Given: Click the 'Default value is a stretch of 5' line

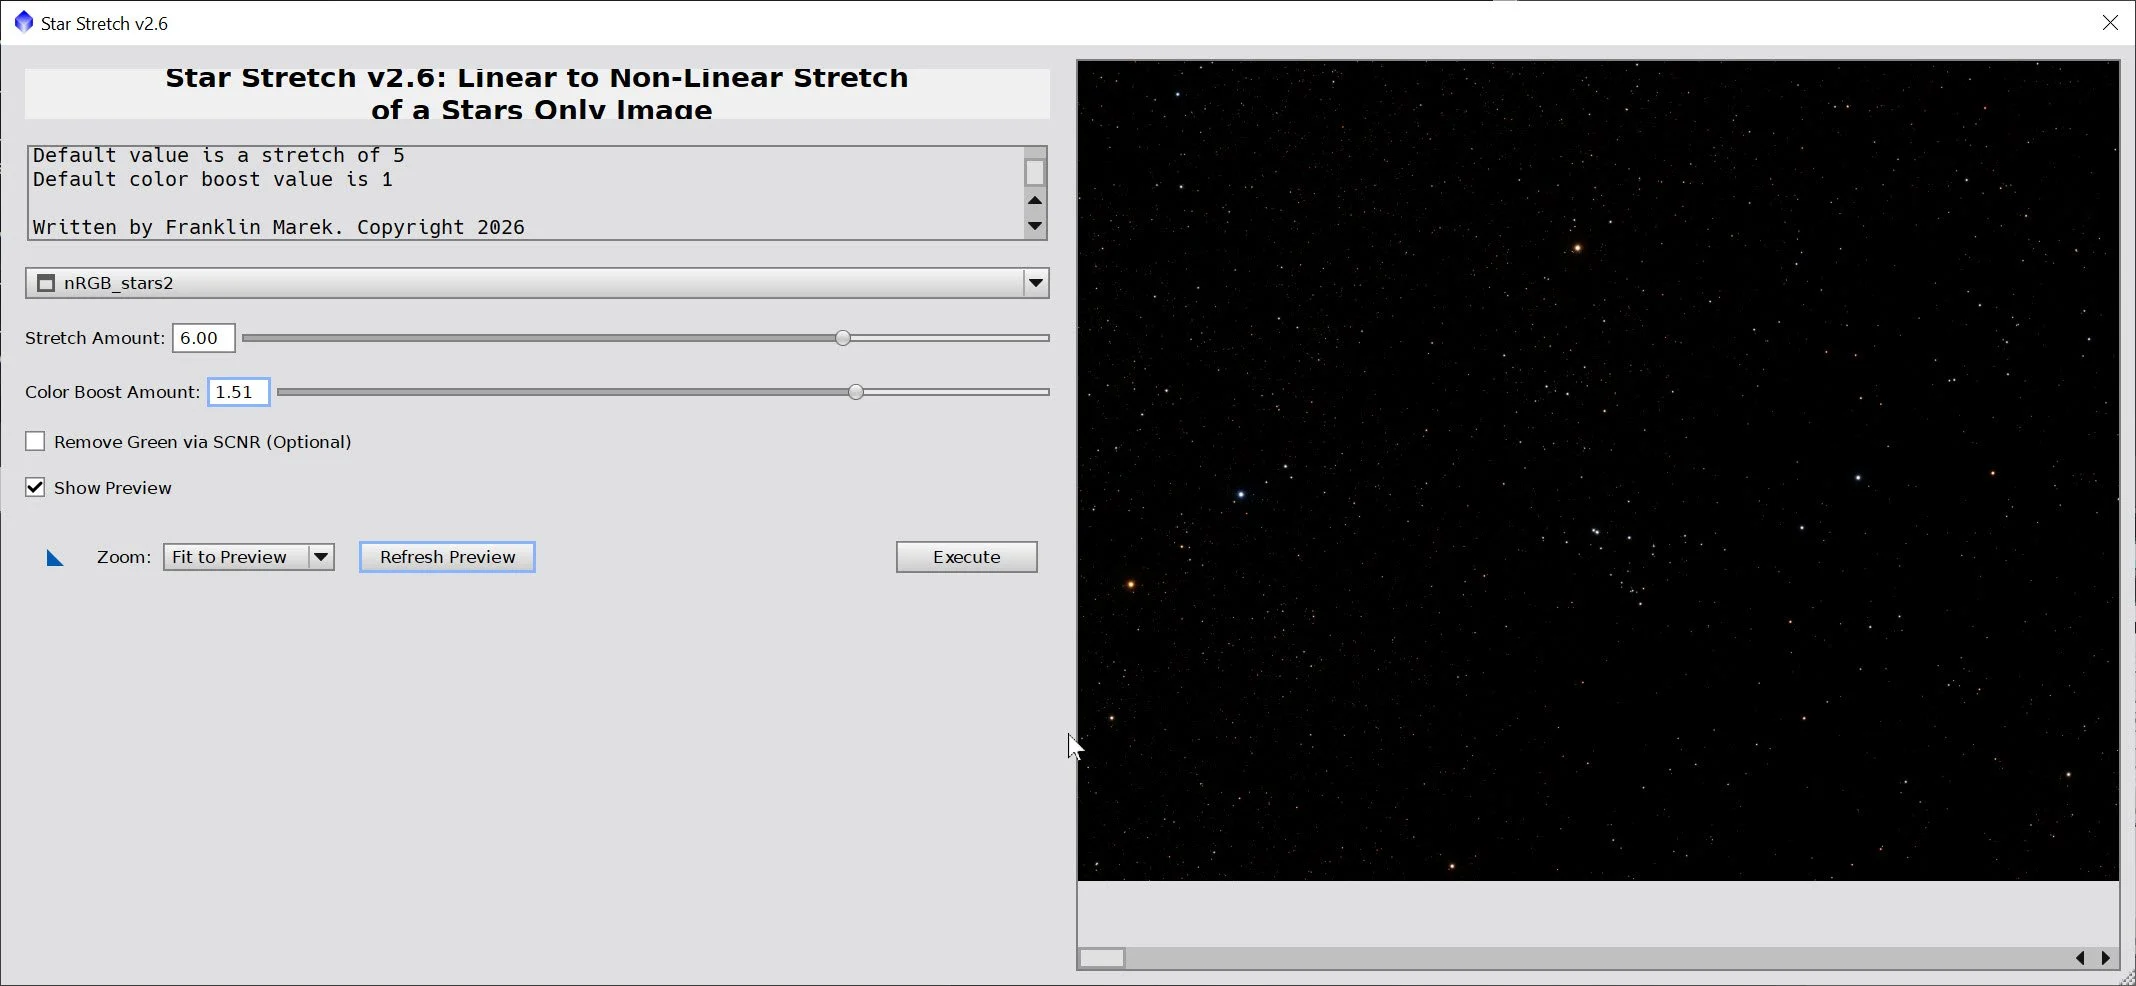Looking at the screenshot, I should tap(219, 155).
